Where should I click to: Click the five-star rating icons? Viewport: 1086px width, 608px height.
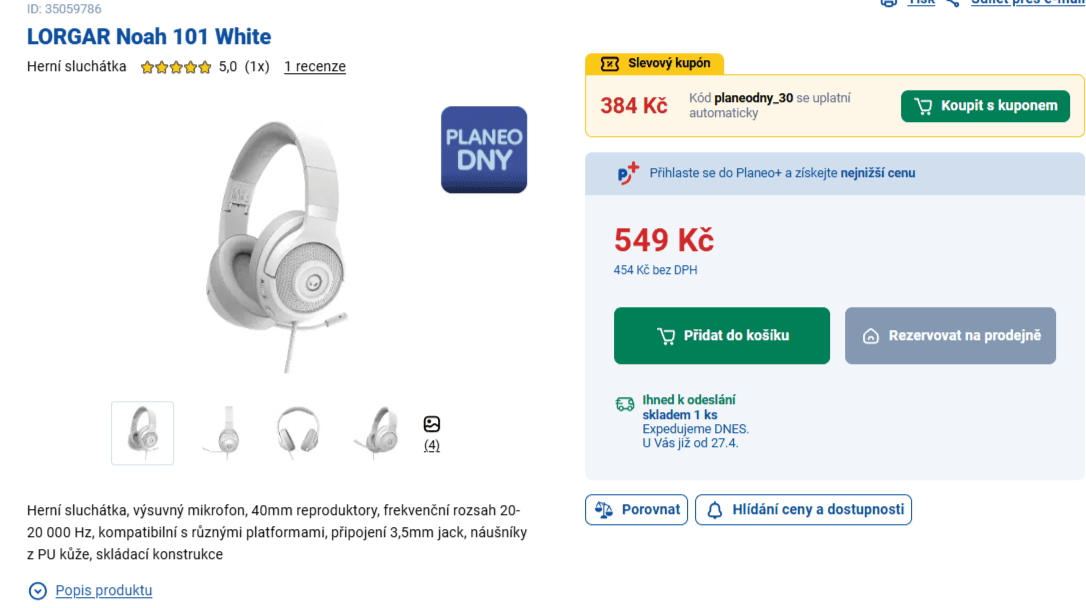click(x=176, y=68)
